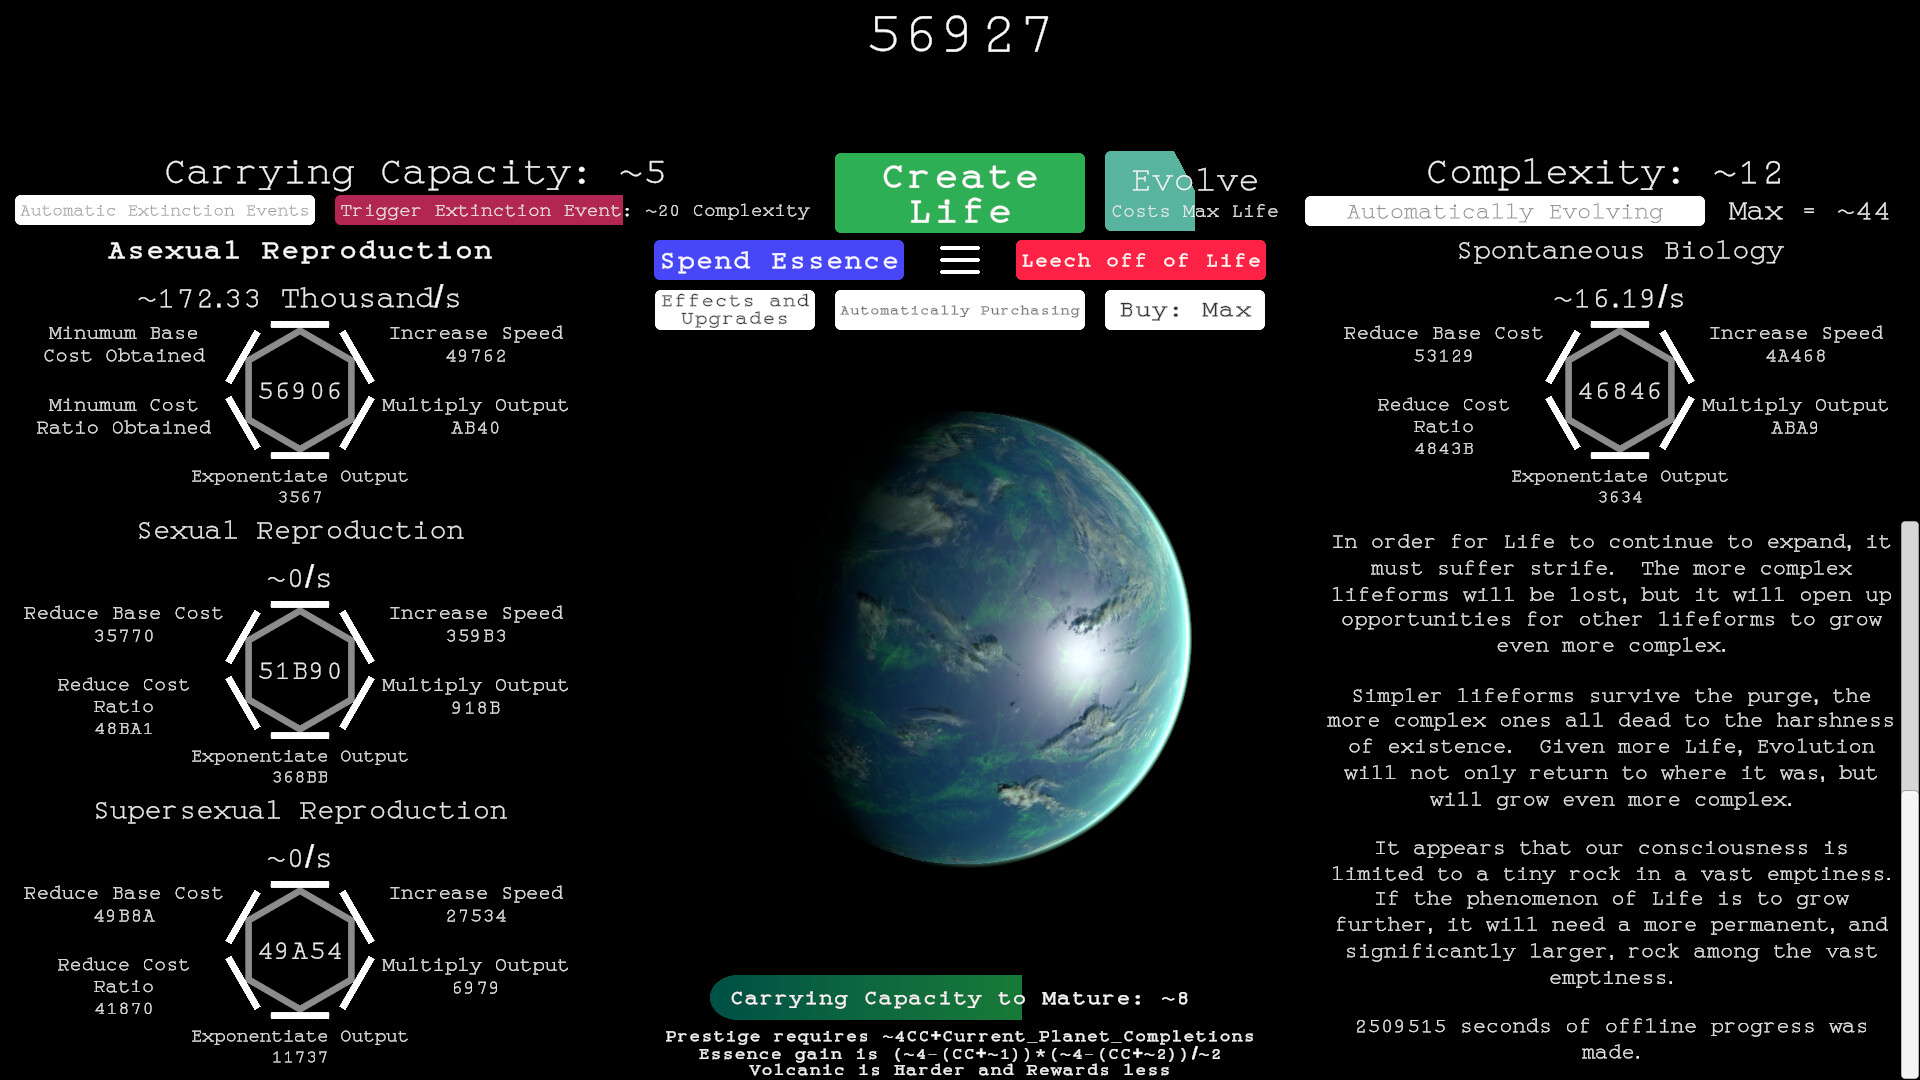
Task: Switch to the Spend Essence tab
Action: click(778, 260)
